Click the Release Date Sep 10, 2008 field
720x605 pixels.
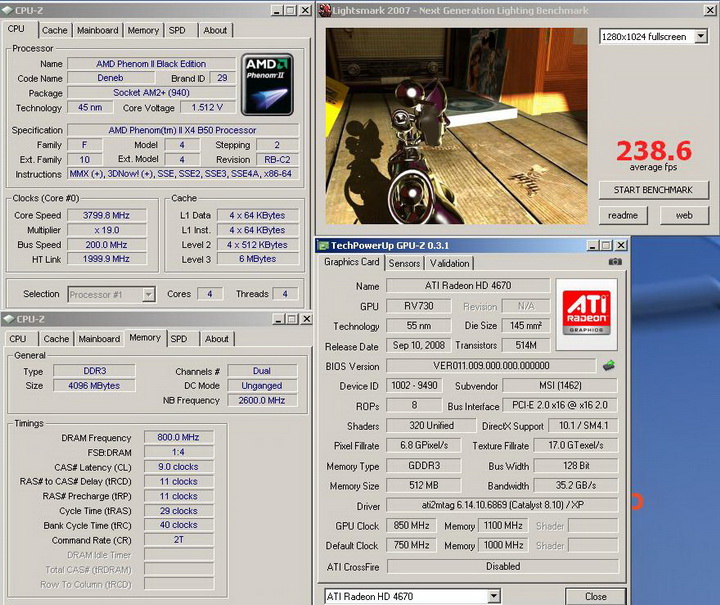point(418,345)
